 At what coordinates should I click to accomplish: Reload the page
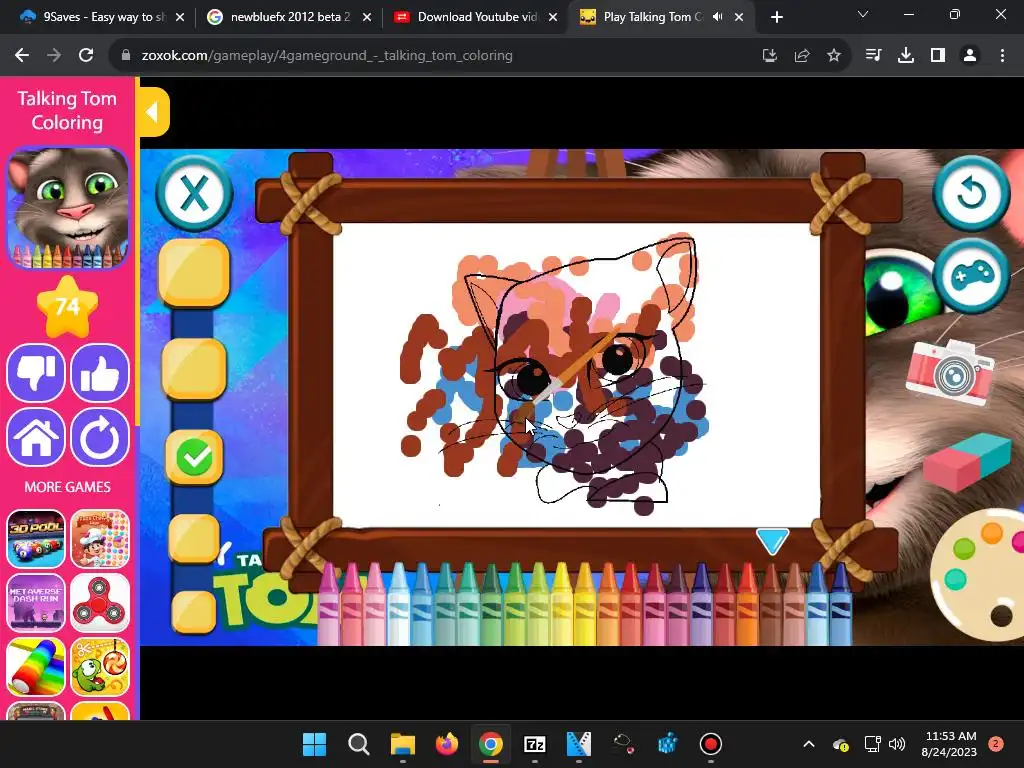click(x=86, y=56)
